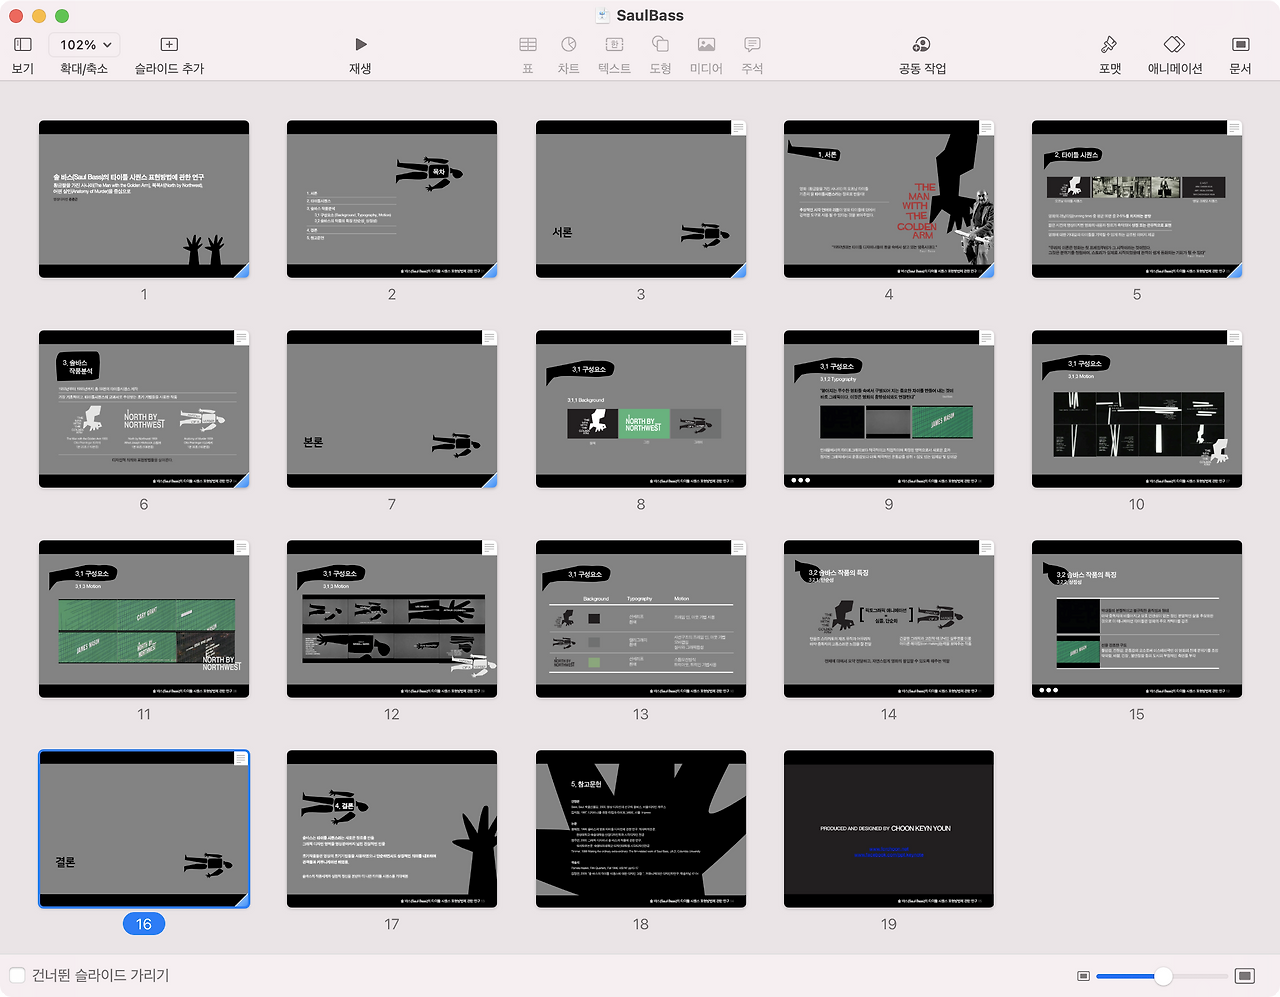The height and width of the screenshot is (997, 1280).
Task: Select slide 18 참고문헌 thumbnail
Action: point(641,829)
